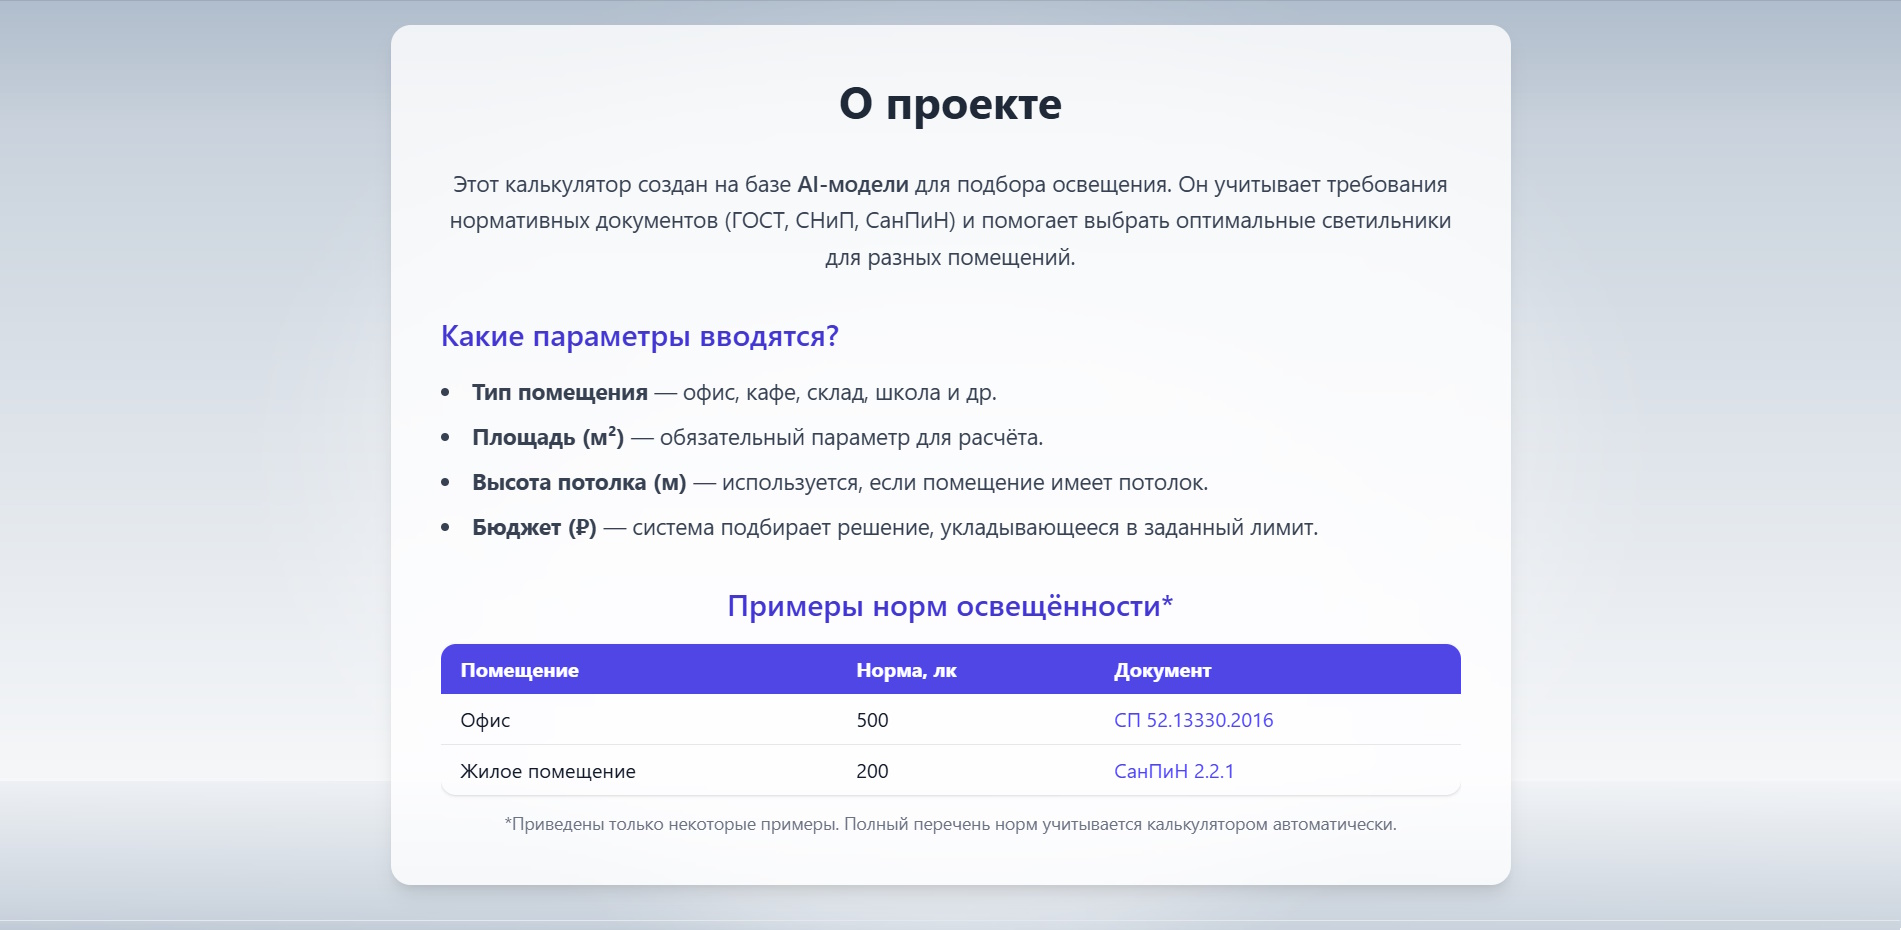Open the СанПиН 2.2.1 document link
The width and height of the screenshot is (1901, 930).
tap(1174, 771)
